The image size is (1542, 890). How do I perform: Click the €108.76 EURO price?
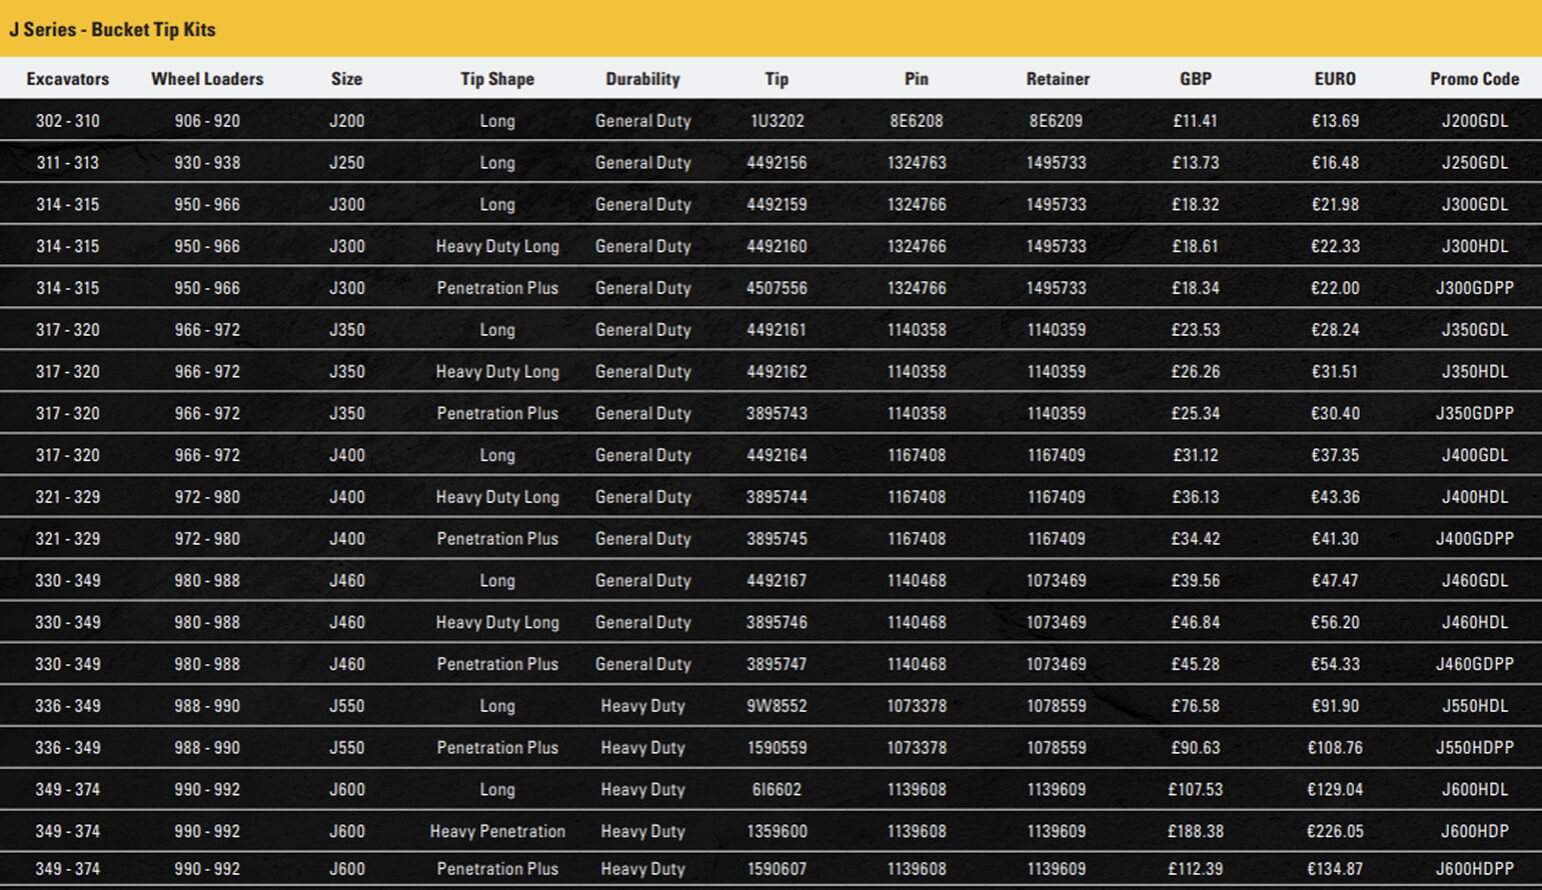pos(1334,748)
